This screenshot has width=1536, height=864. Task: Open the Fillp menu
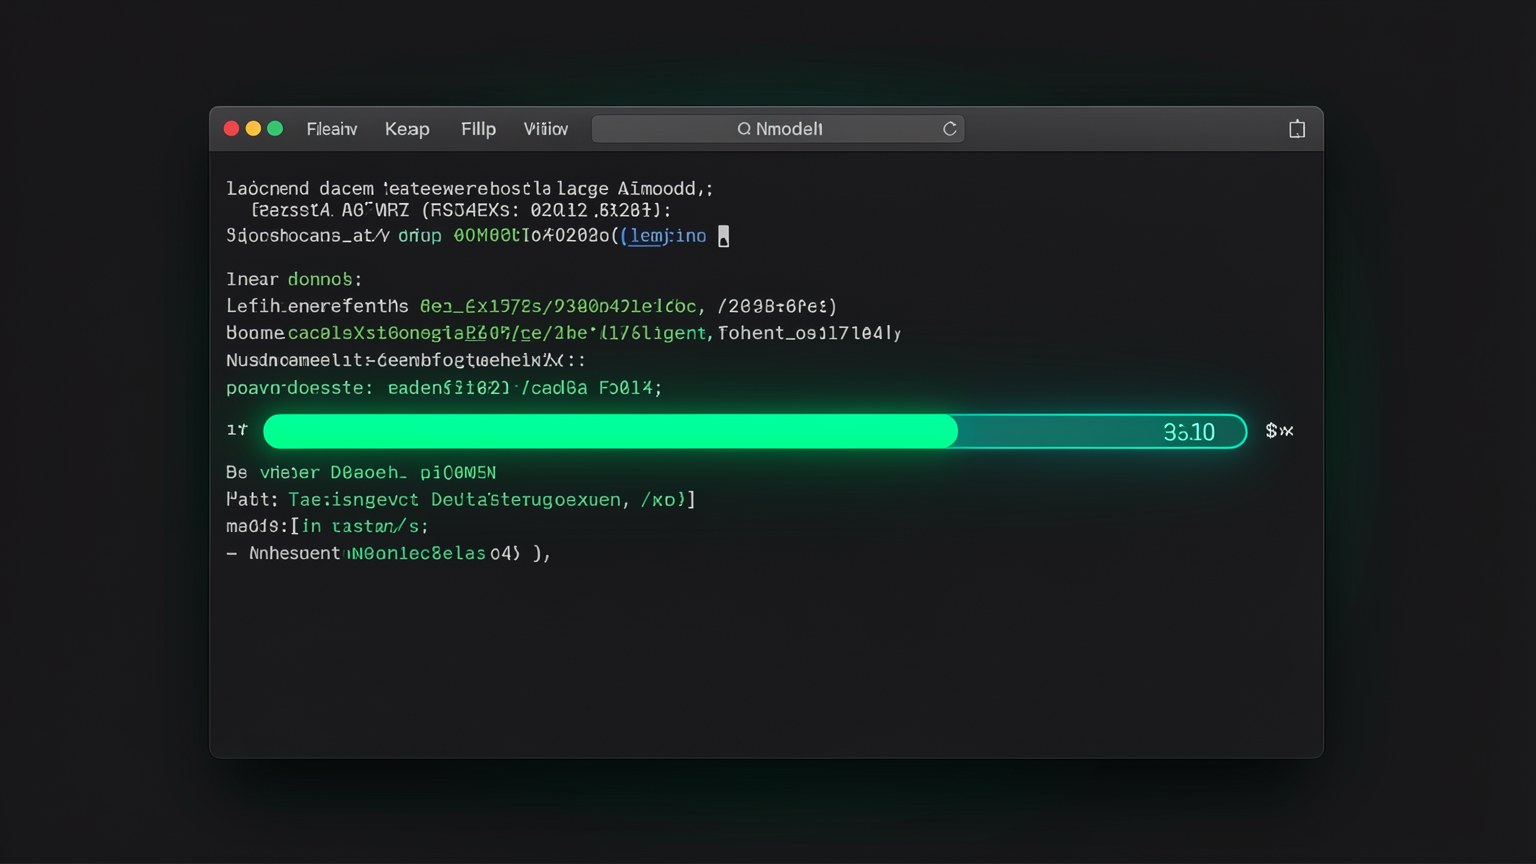pyautogui.click(x=478, y=129)
